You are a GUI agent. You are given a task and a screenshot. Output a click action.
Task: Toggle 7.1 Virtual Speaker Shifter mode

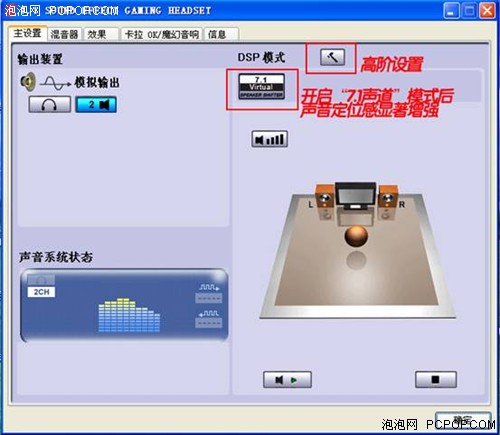262,87
